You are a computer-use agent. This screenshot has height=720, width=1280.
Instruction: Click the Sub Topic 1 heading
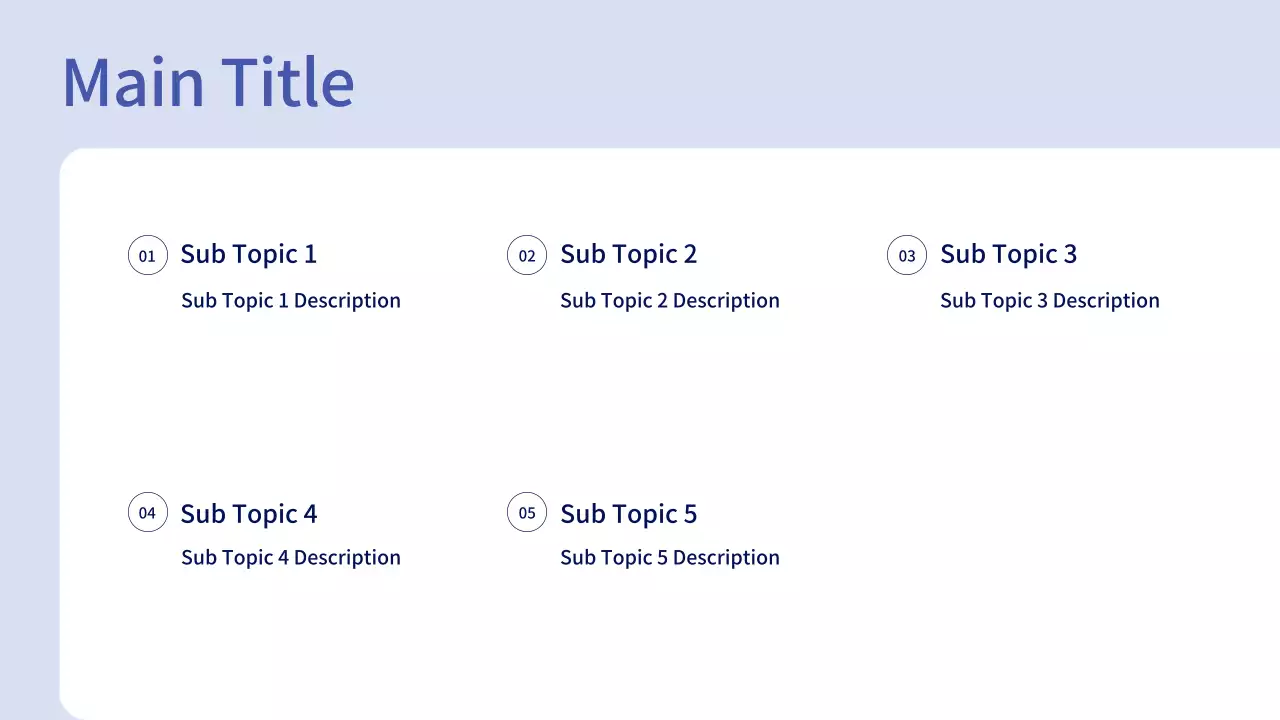(248, 254)
